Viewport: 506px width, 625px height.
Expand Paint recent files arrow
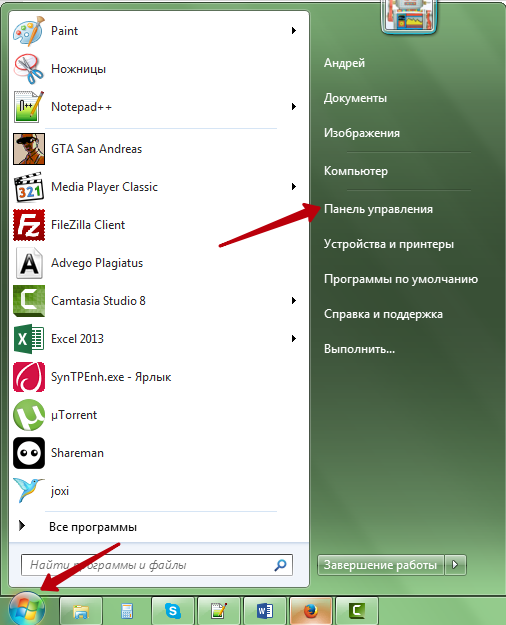point(294,31)
